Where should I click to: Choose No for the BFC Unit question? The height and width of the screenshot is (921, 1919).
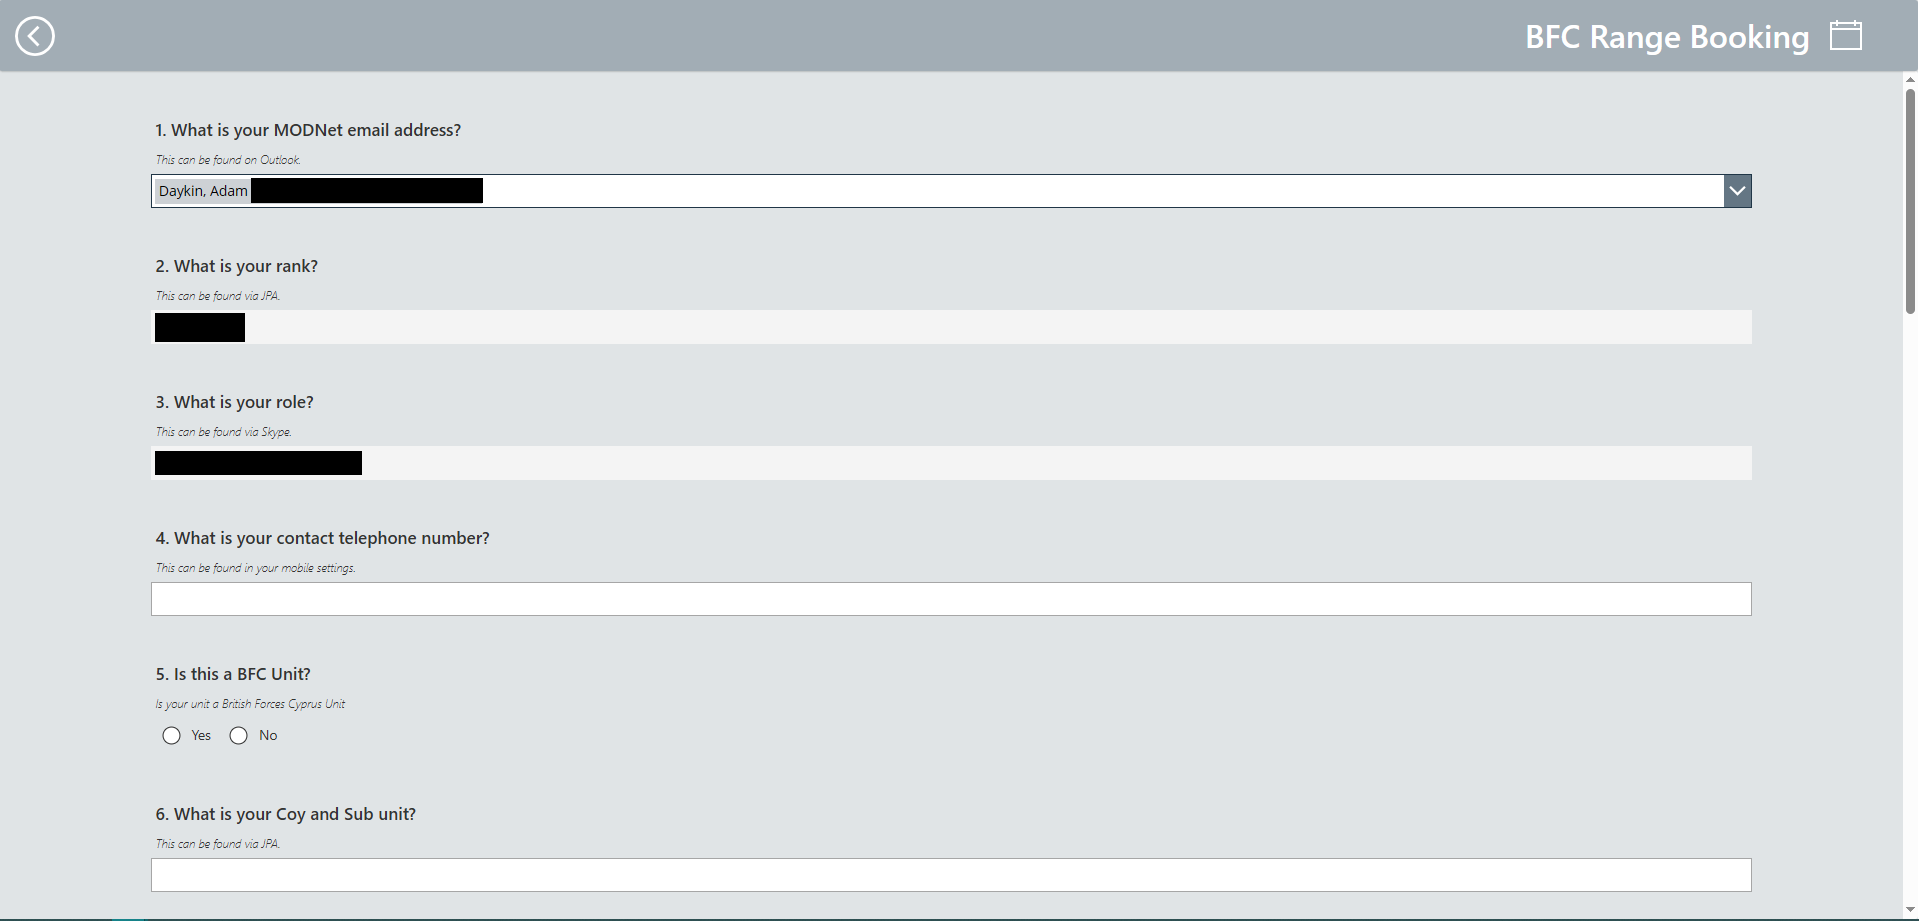[238, 736]
